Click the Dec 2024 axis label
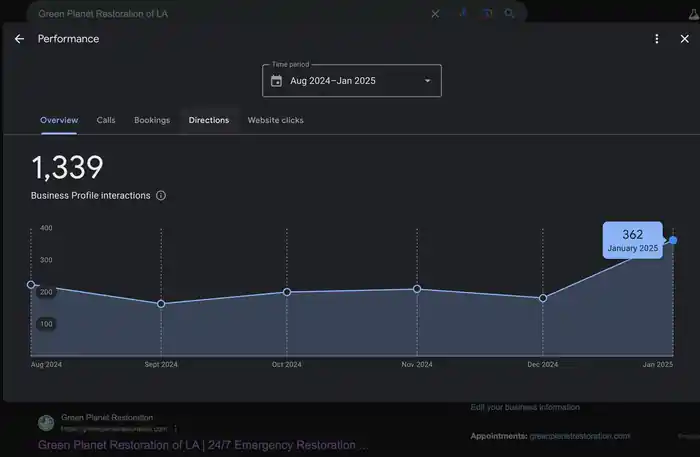Screen dimensions: 700x457 [542, 365]
